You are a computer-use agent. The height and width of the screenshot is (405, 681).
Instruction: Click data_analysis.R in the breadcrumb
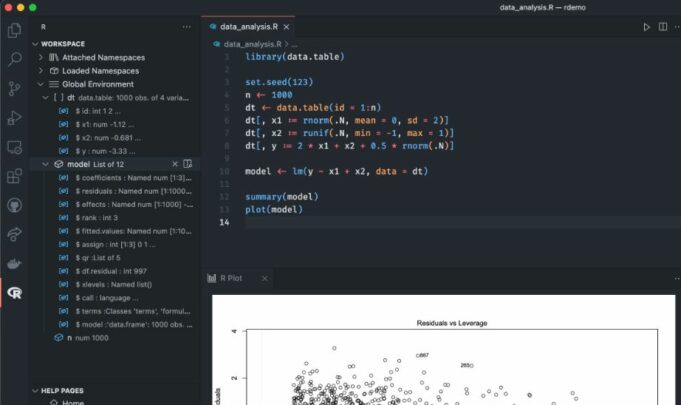pyautogui.click(x=252, y=44)
